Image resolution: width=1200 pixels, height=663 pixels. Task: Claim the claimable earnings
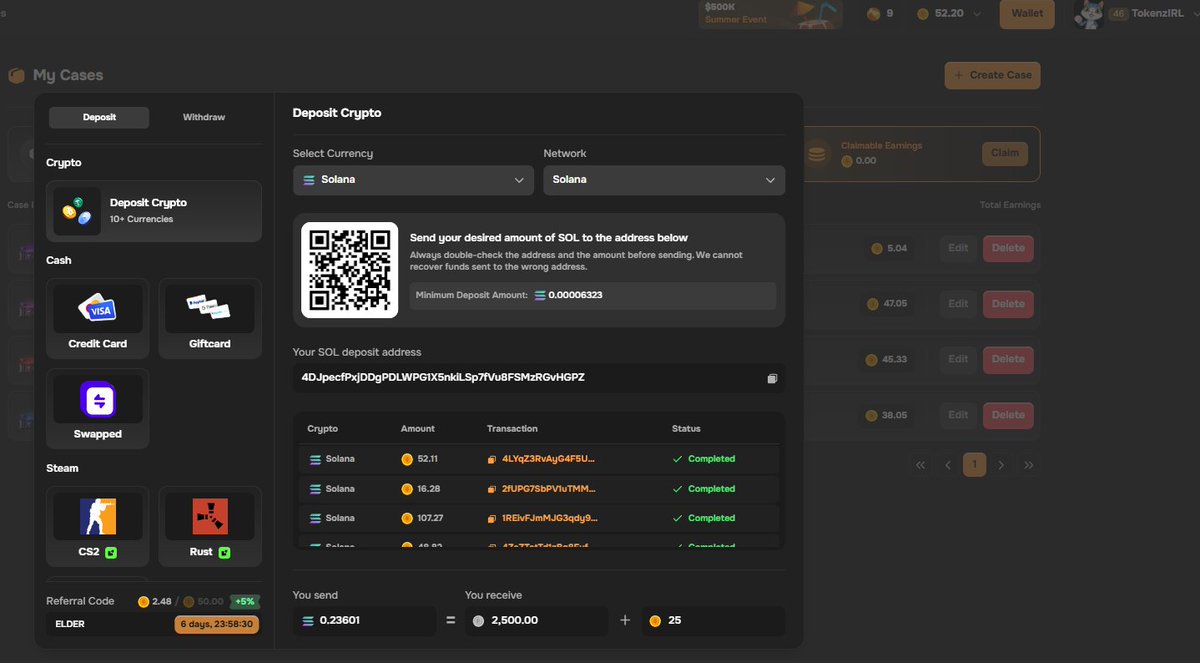tap(1005, 153)
